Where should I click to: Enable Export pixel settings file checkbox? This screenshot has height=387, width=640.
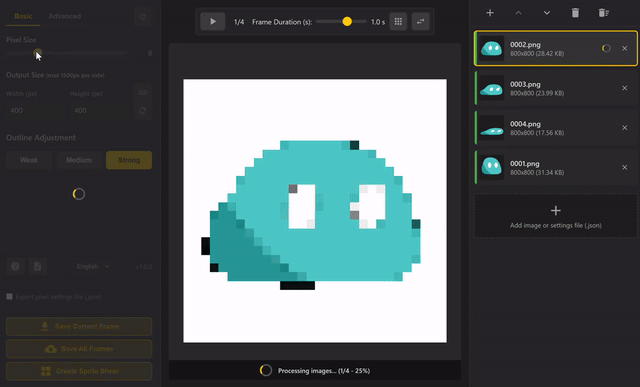pos(9,297)
